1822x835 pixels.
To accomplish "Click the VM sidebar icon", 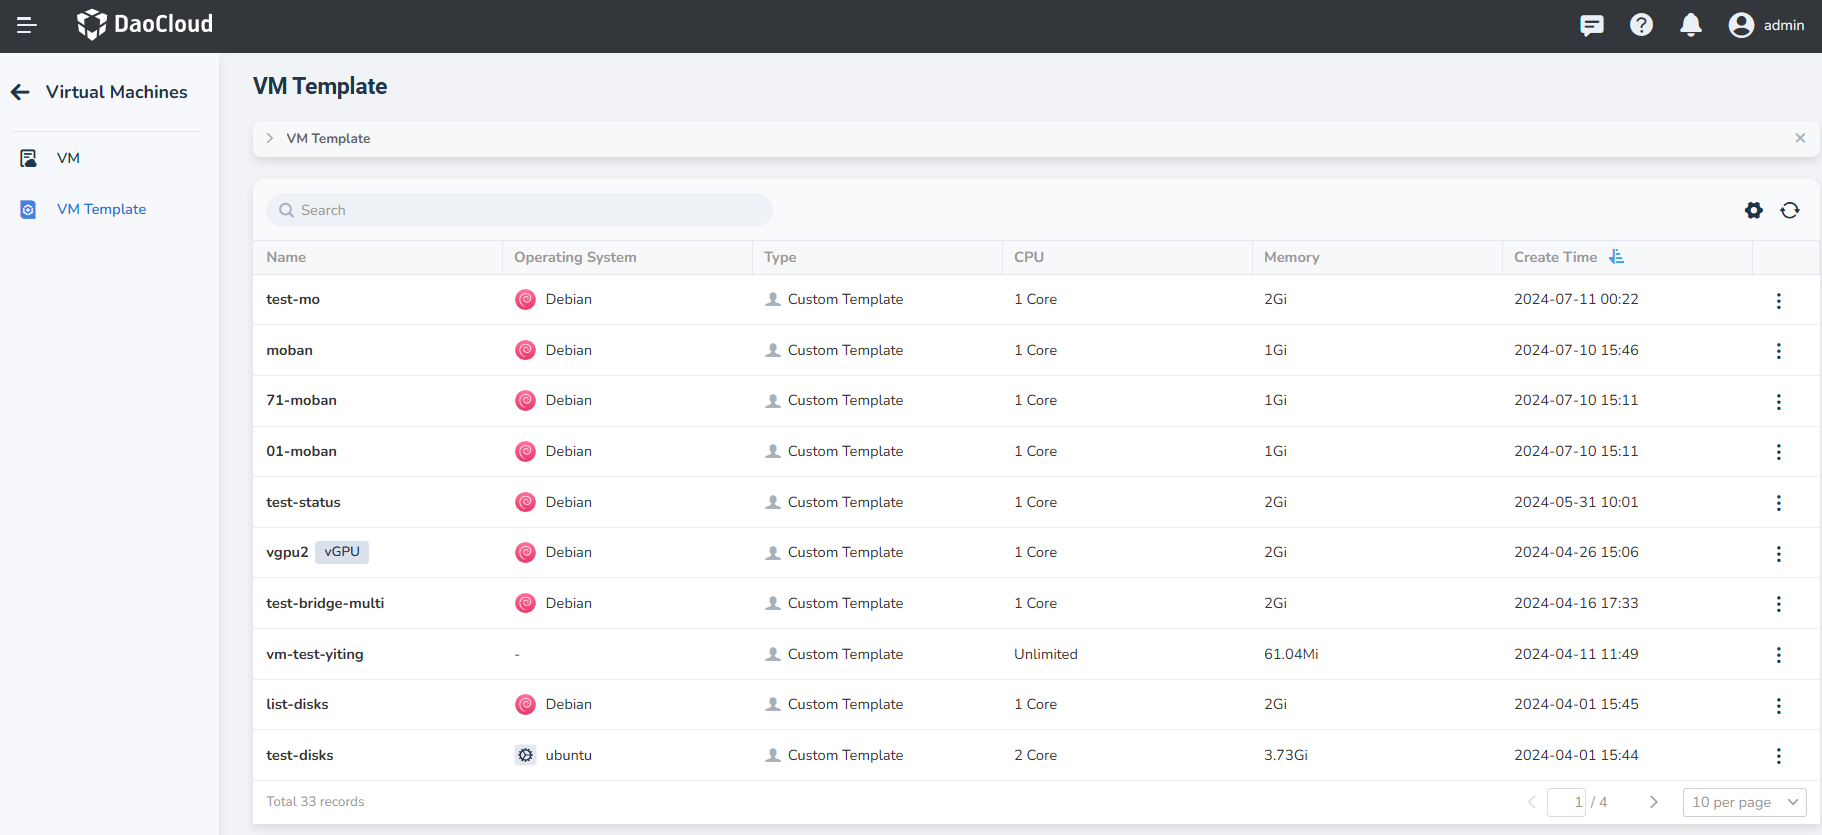I will pyautogui.click(x=28, y=158).
